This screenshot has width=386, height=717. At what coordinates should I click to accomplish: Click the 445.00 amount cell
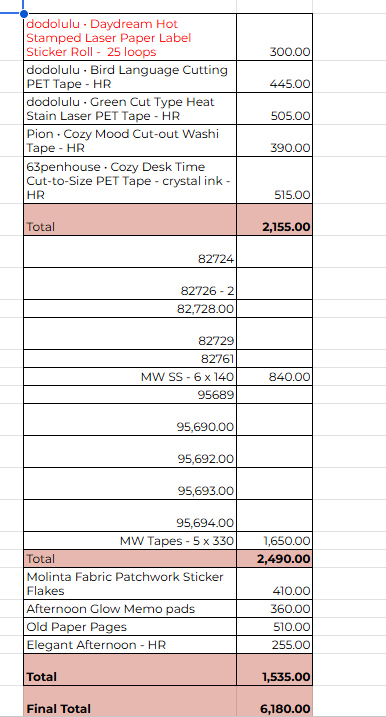pyautogui.click(x=274, y=76)
